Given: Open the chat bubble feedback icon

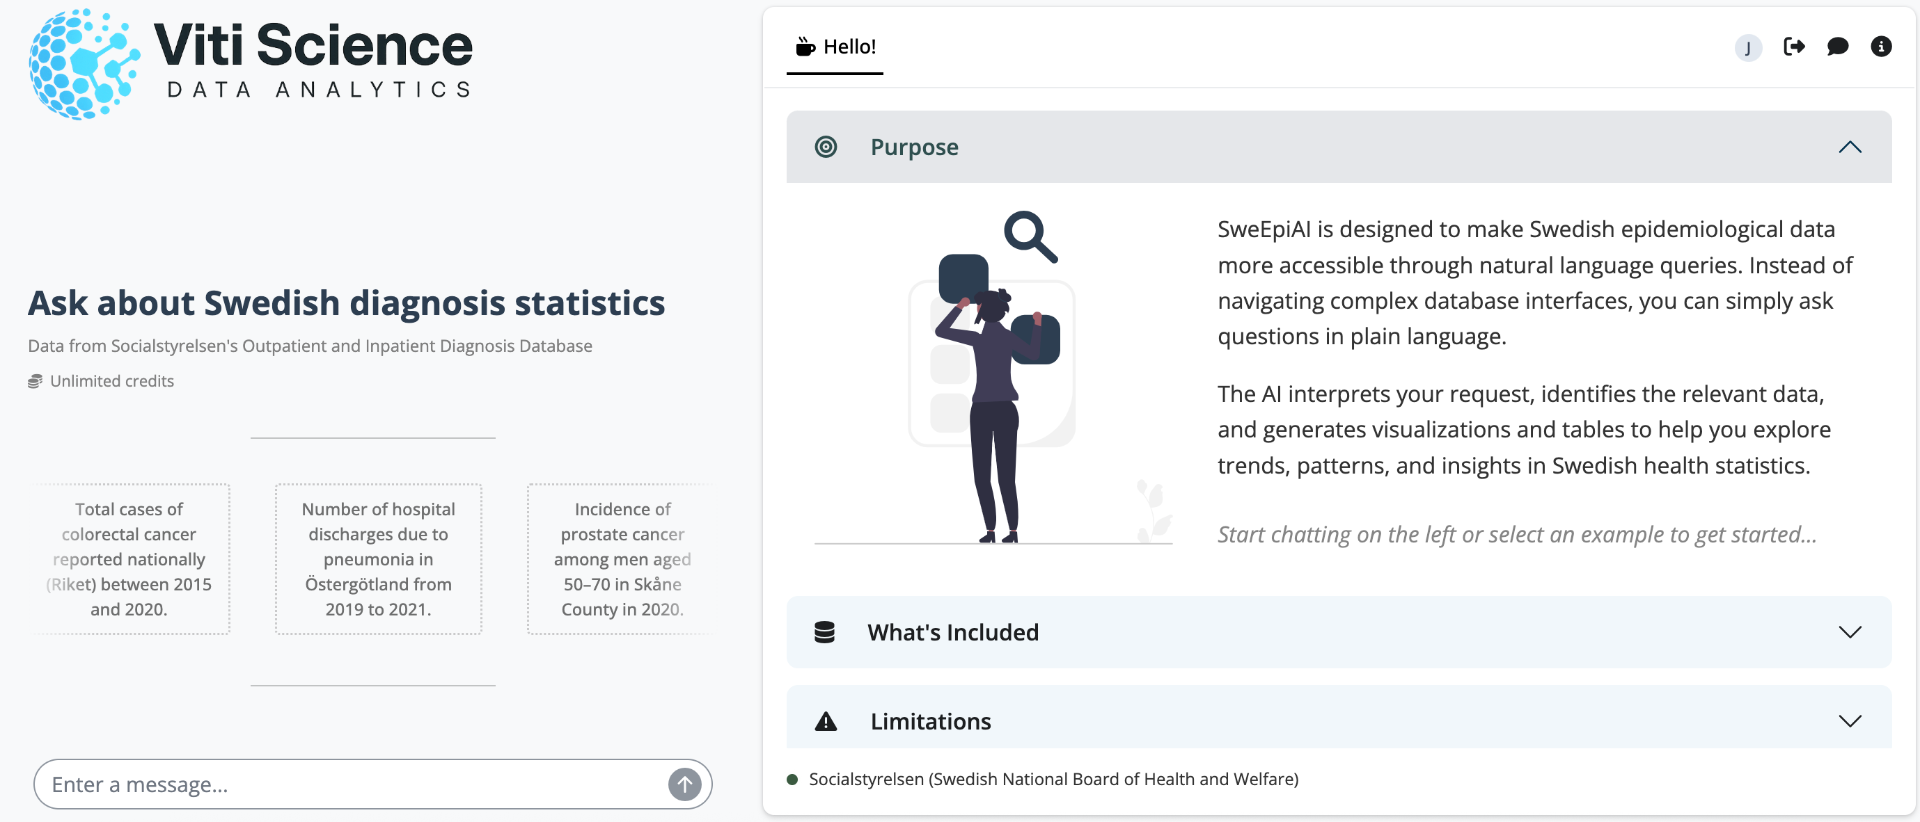Looking at the screenshot, I should point(1838,46).
